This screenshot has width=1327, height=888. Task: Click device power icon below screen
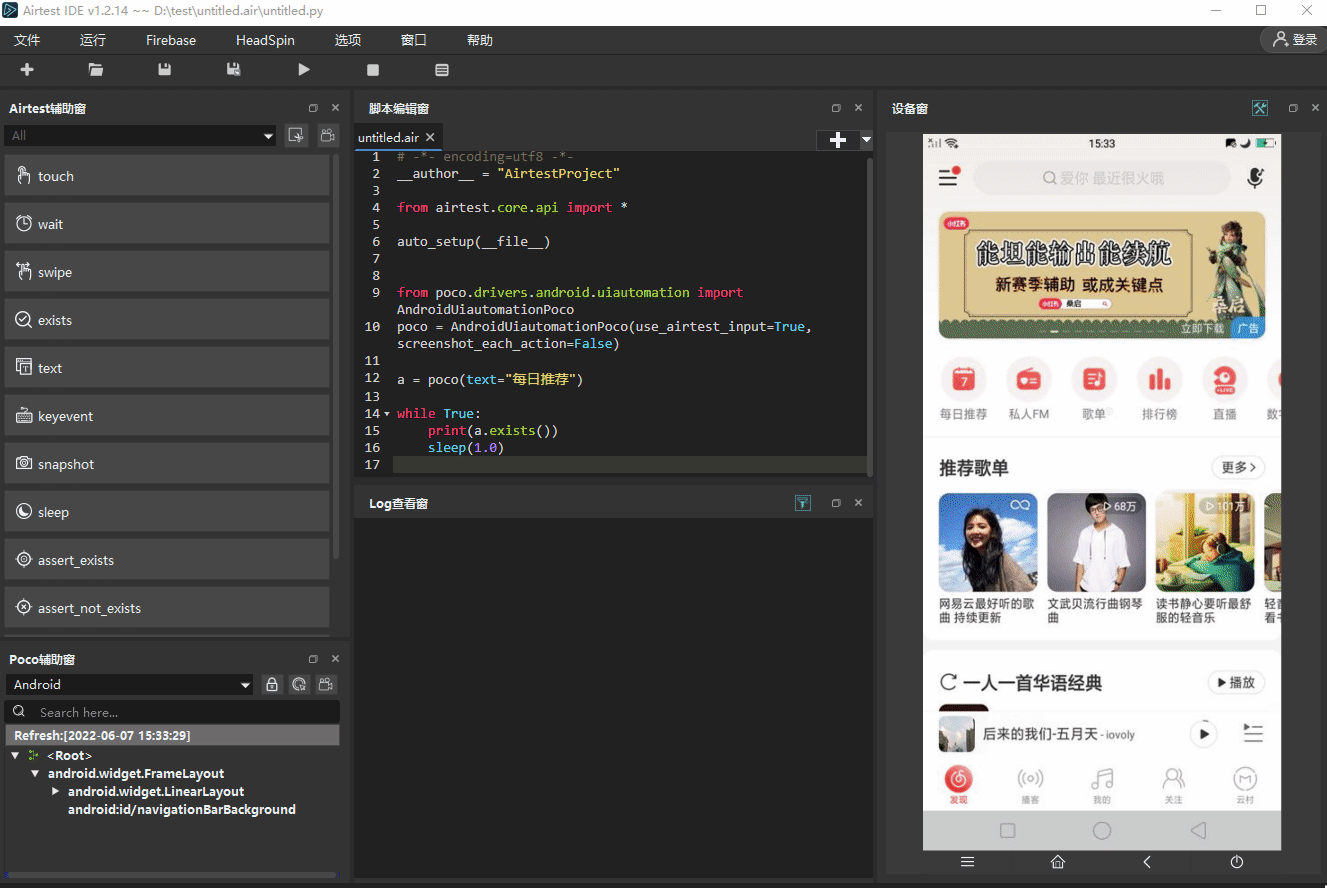(1237, 862)
